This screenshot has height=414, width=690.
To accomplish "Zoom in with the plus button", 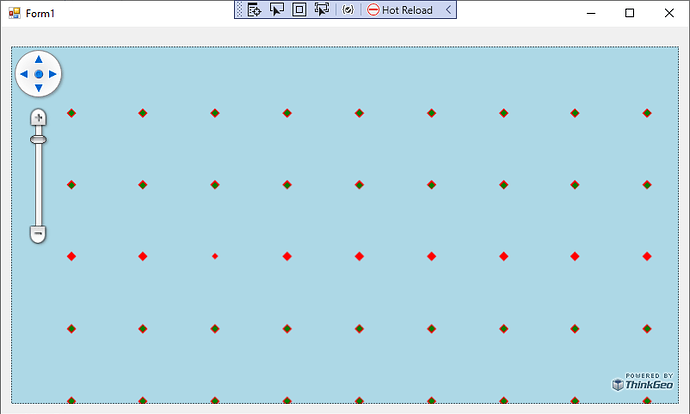I will [x=38, y=117].
